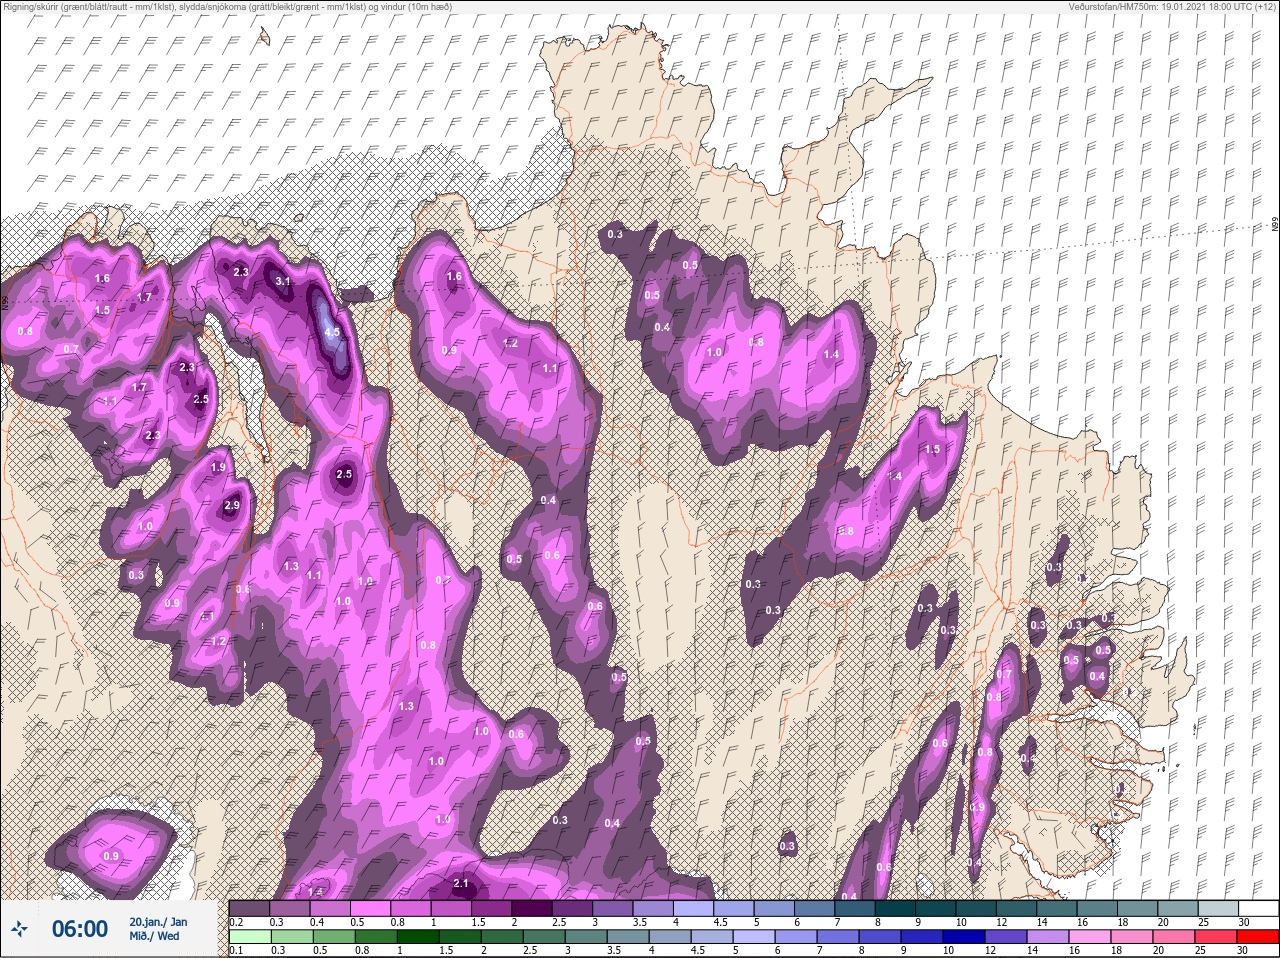Image resolution: width=1280 pixels, height=958 pixels.
Task: Click the red swatch ending the lower legend
Action: click(x=1259, y=937)
